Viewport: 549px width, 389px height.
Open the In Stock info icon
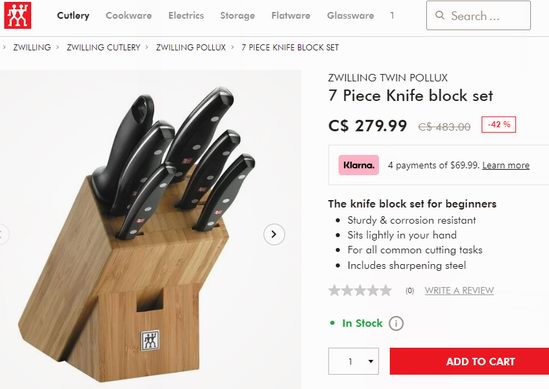tap(396, 323)
